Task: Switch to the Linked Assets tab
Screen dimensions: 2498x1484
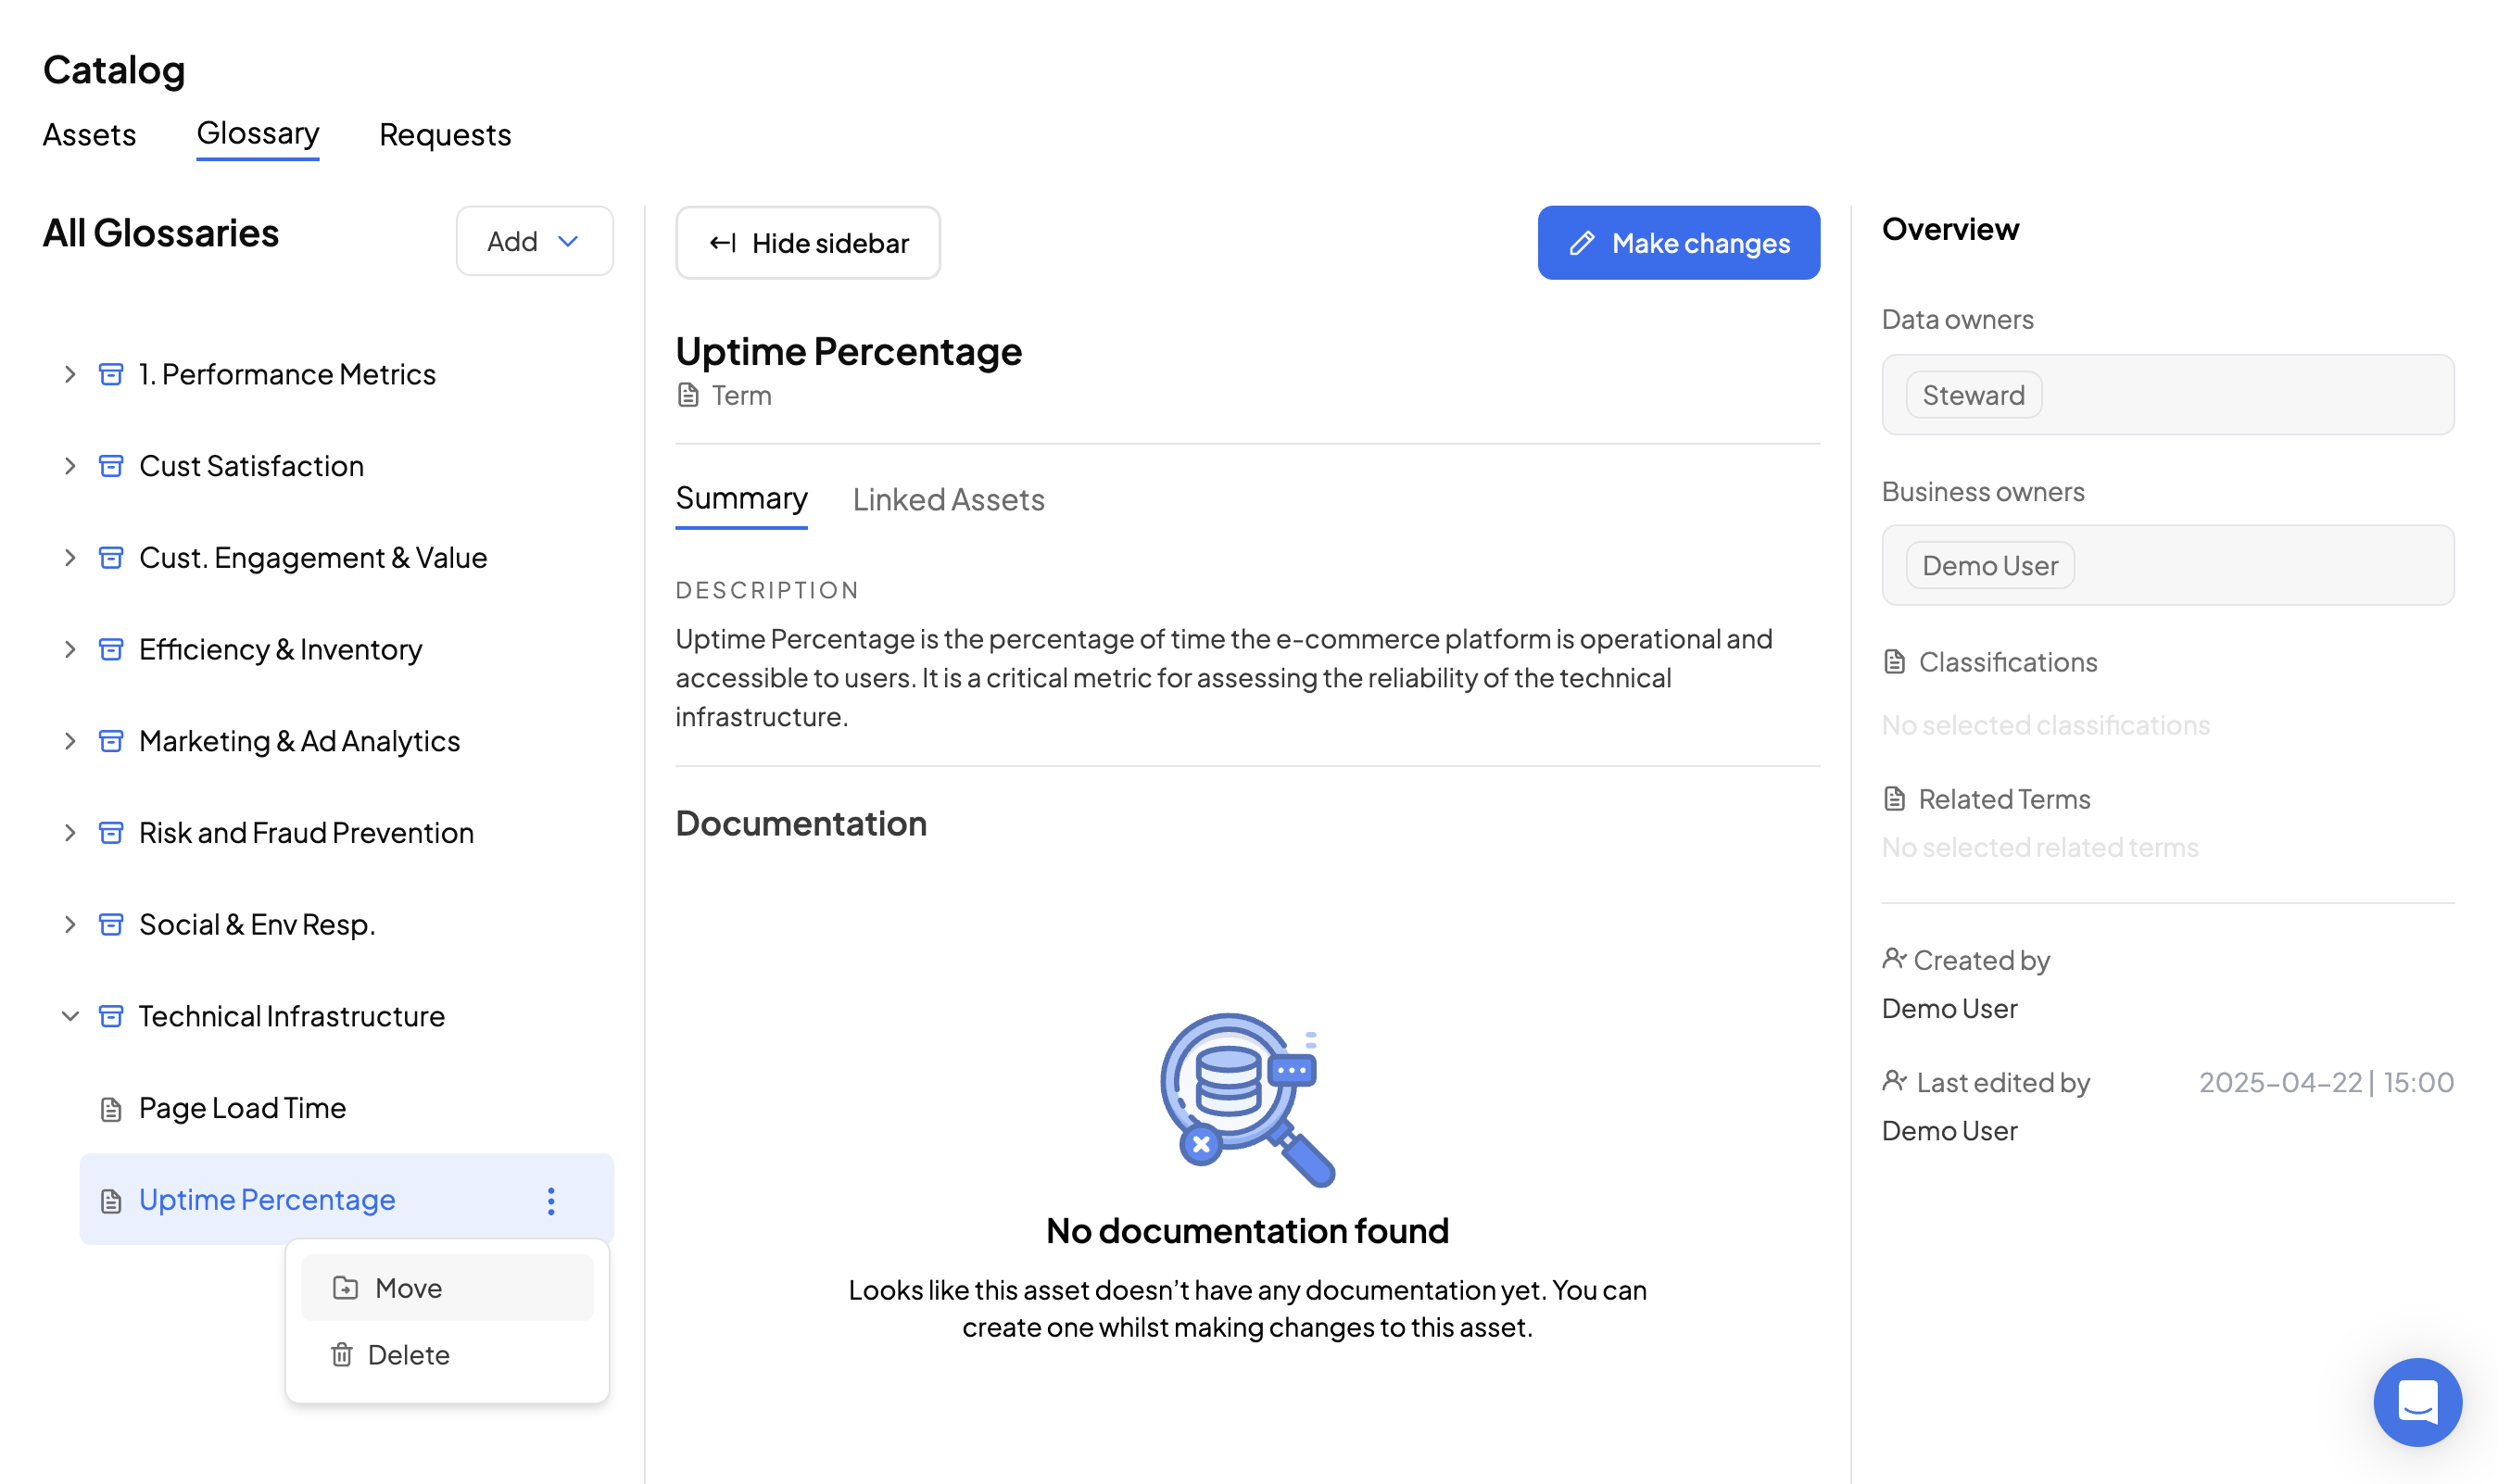Action: pos(948,499)
